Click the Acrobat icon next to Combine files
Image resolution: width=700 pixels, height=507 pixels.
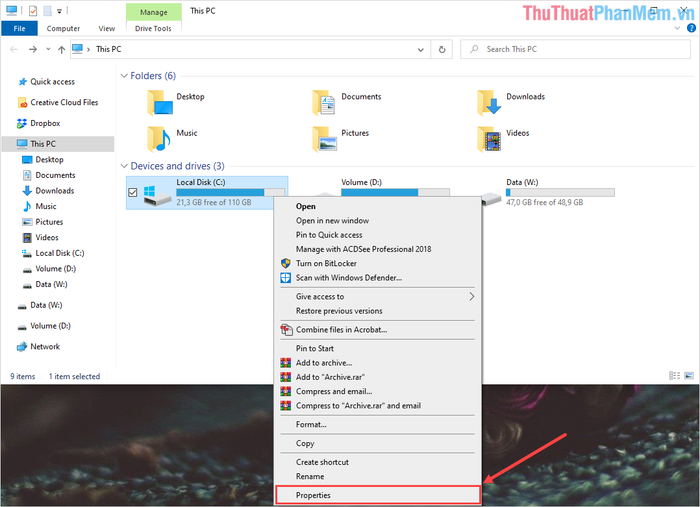pos(286,330)
